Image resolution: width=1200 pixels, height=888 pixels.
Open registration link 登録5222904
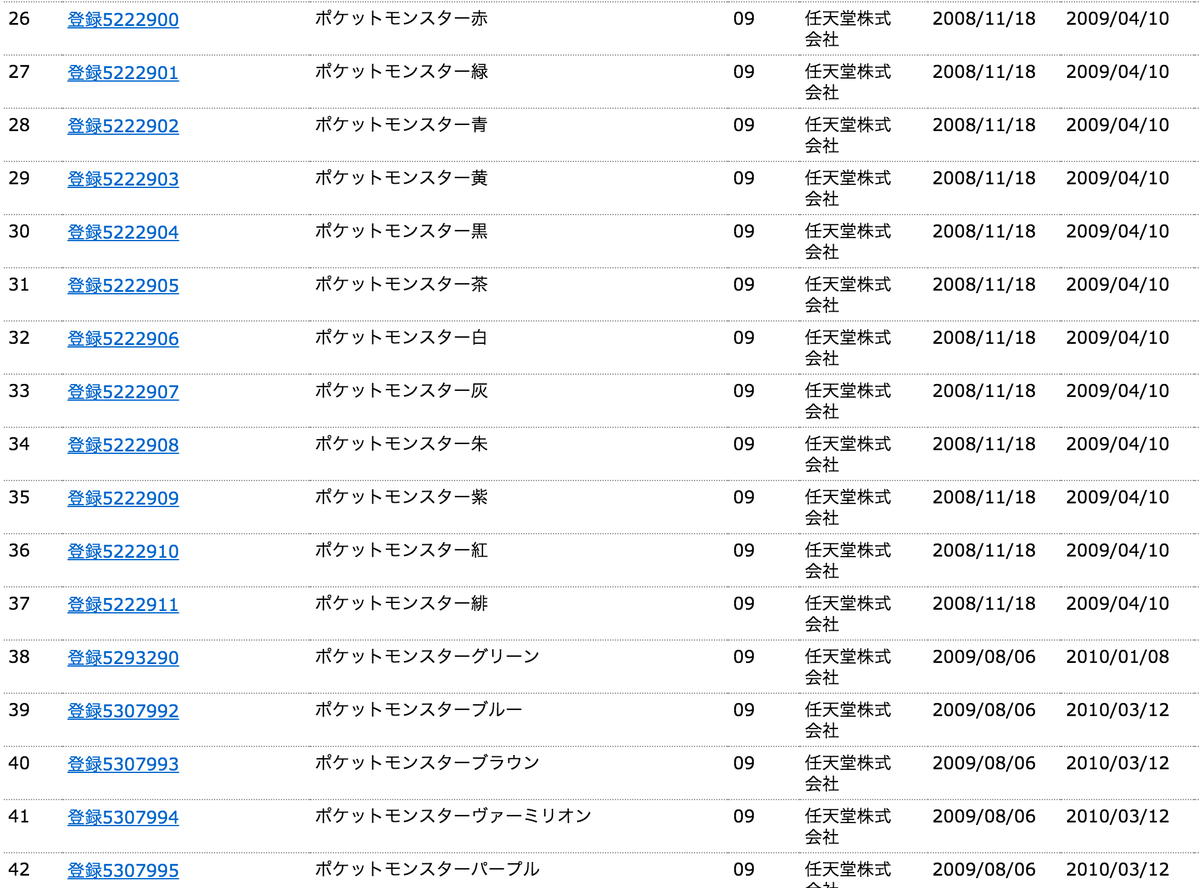[123, 233]
